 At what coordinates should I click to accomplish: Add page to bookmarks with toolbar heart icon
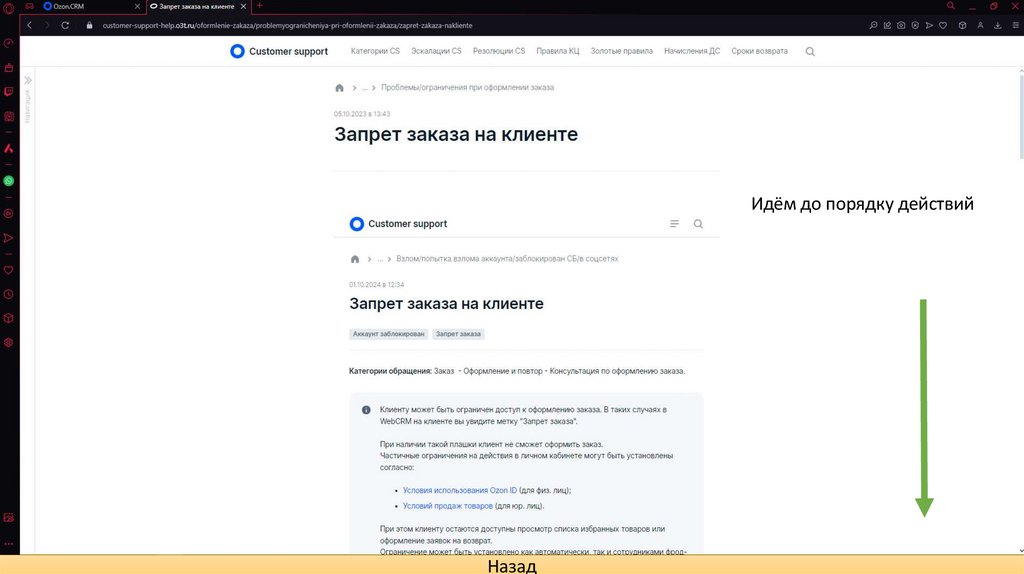(943, 25)
